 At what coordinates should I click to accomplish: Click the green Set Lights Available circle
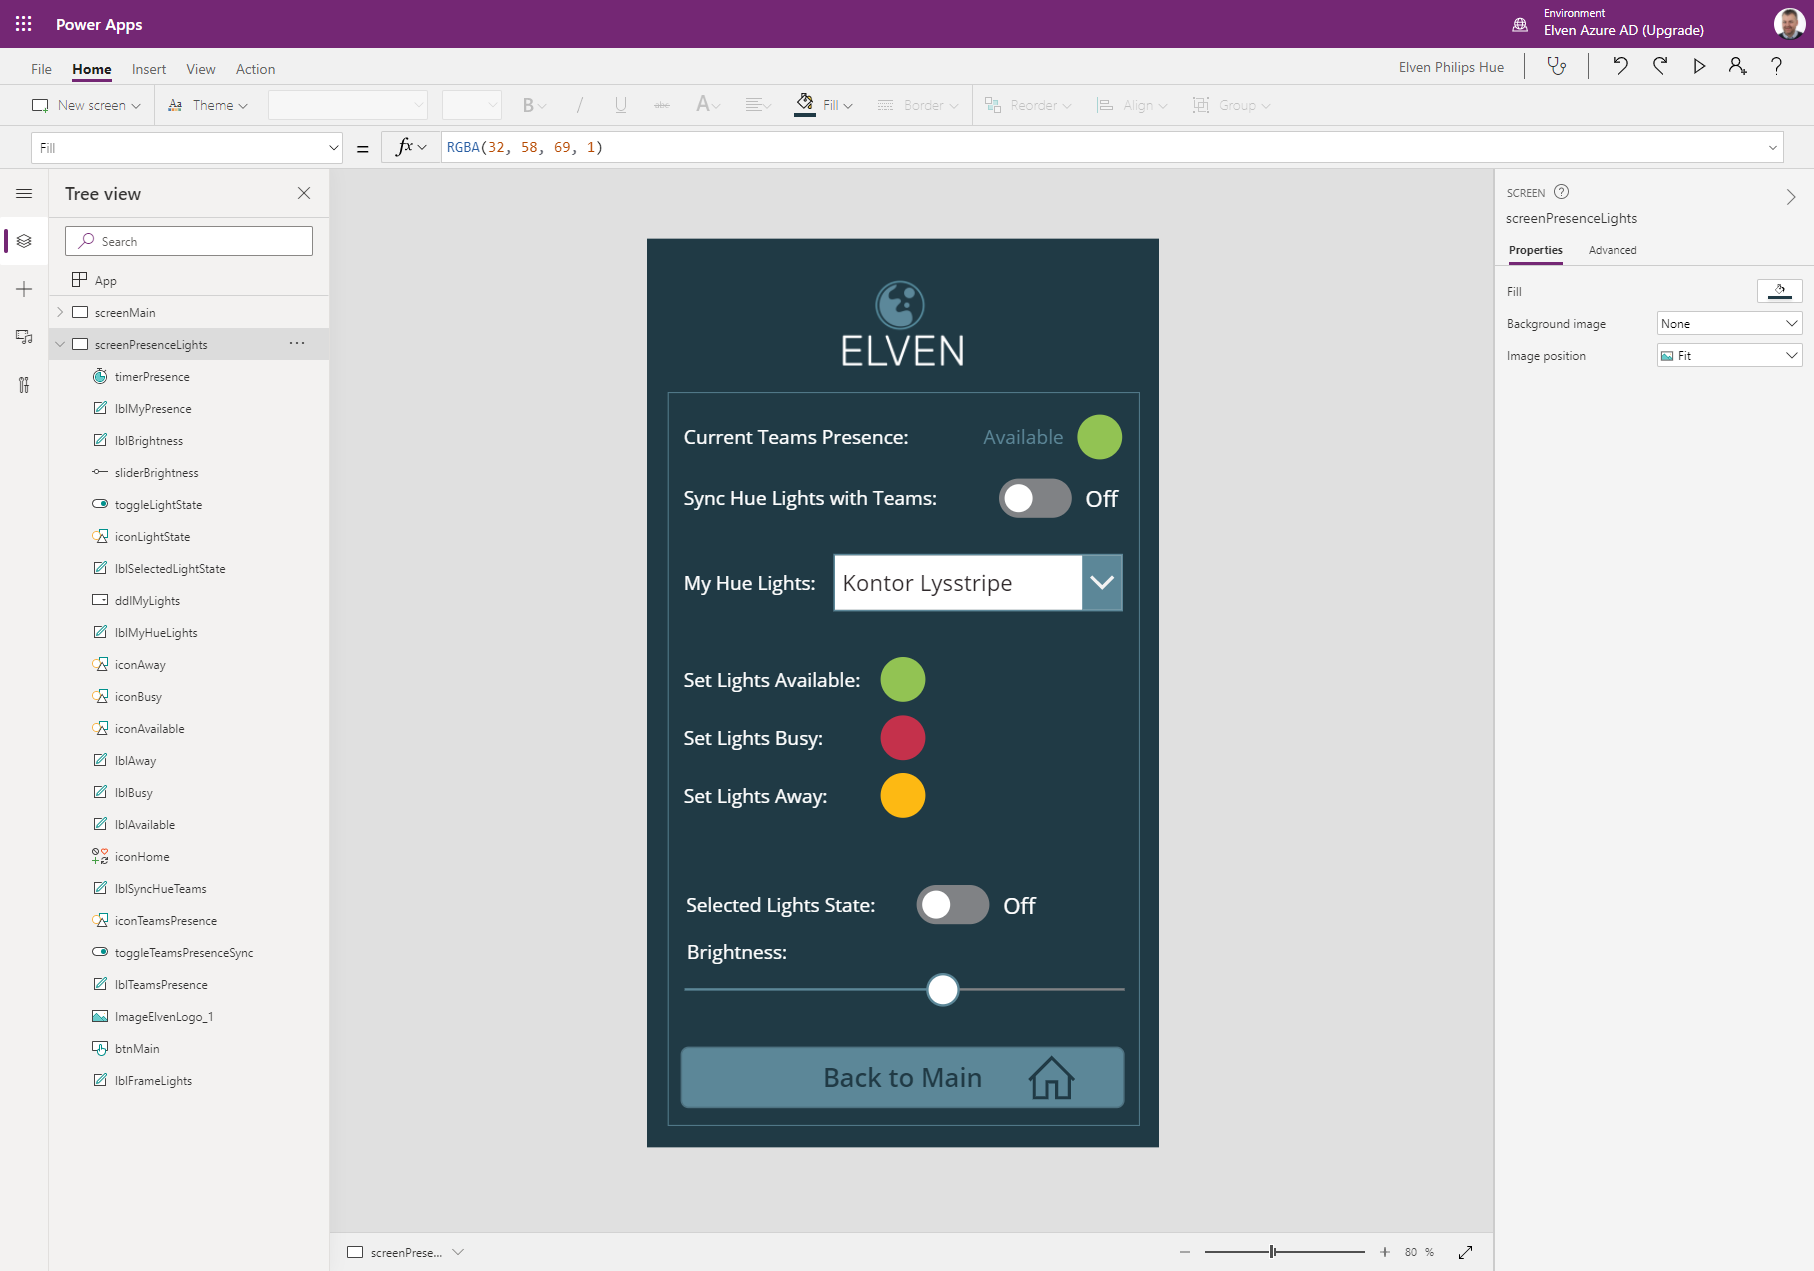pos(903,680)
